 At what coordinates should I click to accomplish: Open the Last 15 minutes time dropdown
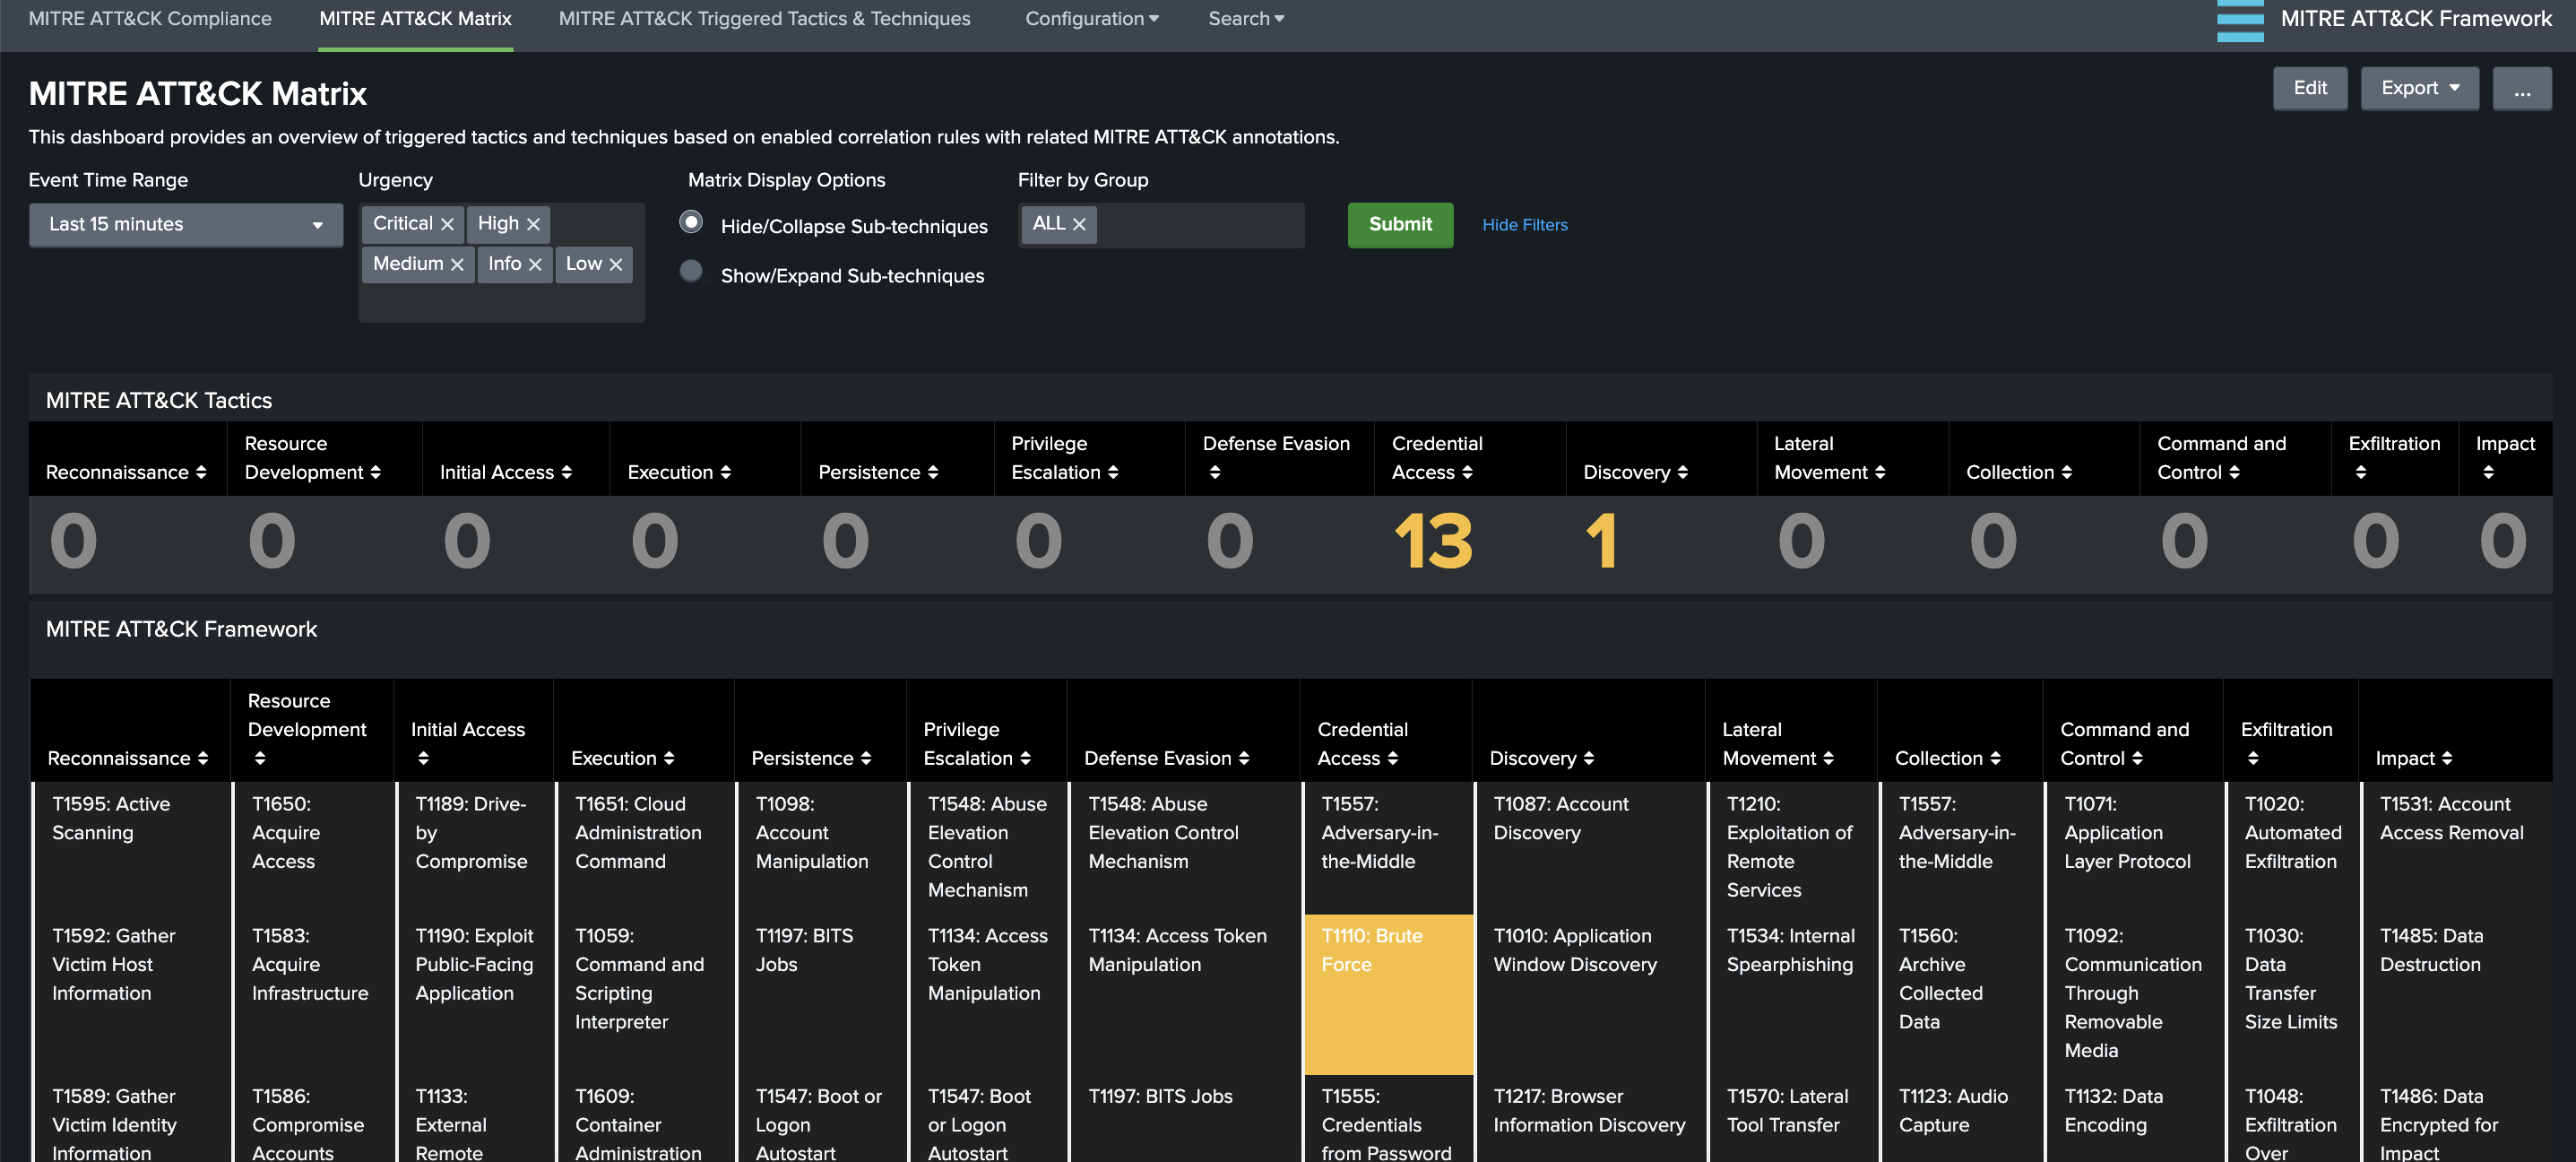tap(186, 224)
